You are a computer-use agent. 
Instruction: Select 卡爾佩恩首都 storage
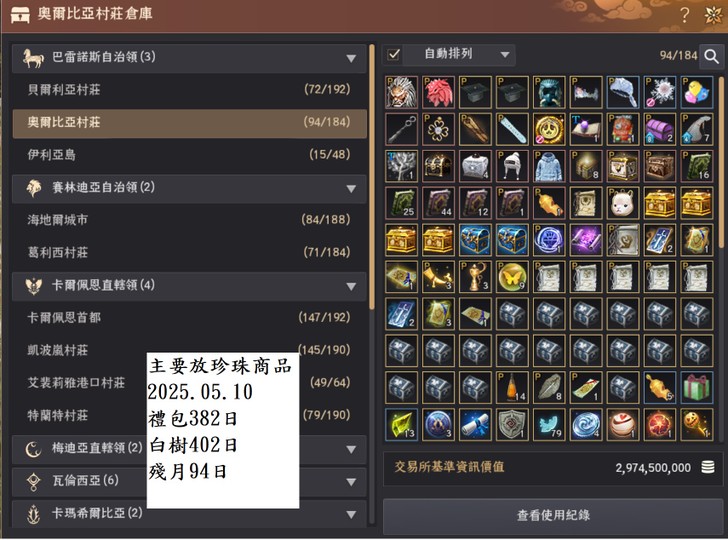point(189,318)
